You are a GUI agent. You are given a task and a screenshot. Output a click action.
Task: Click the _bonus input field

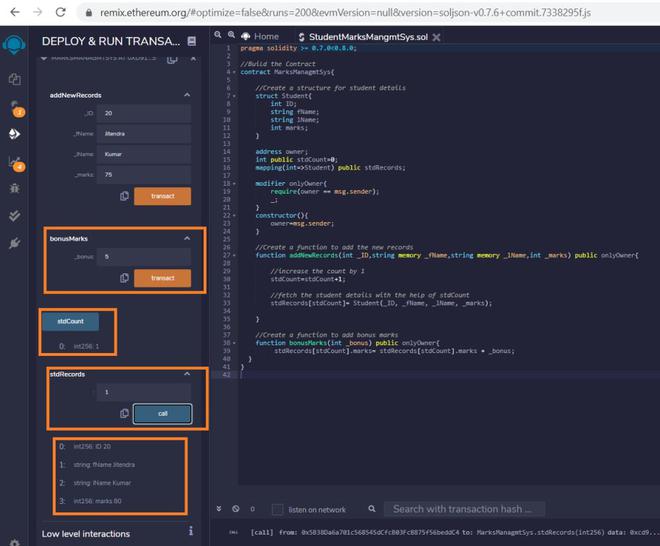pos(144,256)
